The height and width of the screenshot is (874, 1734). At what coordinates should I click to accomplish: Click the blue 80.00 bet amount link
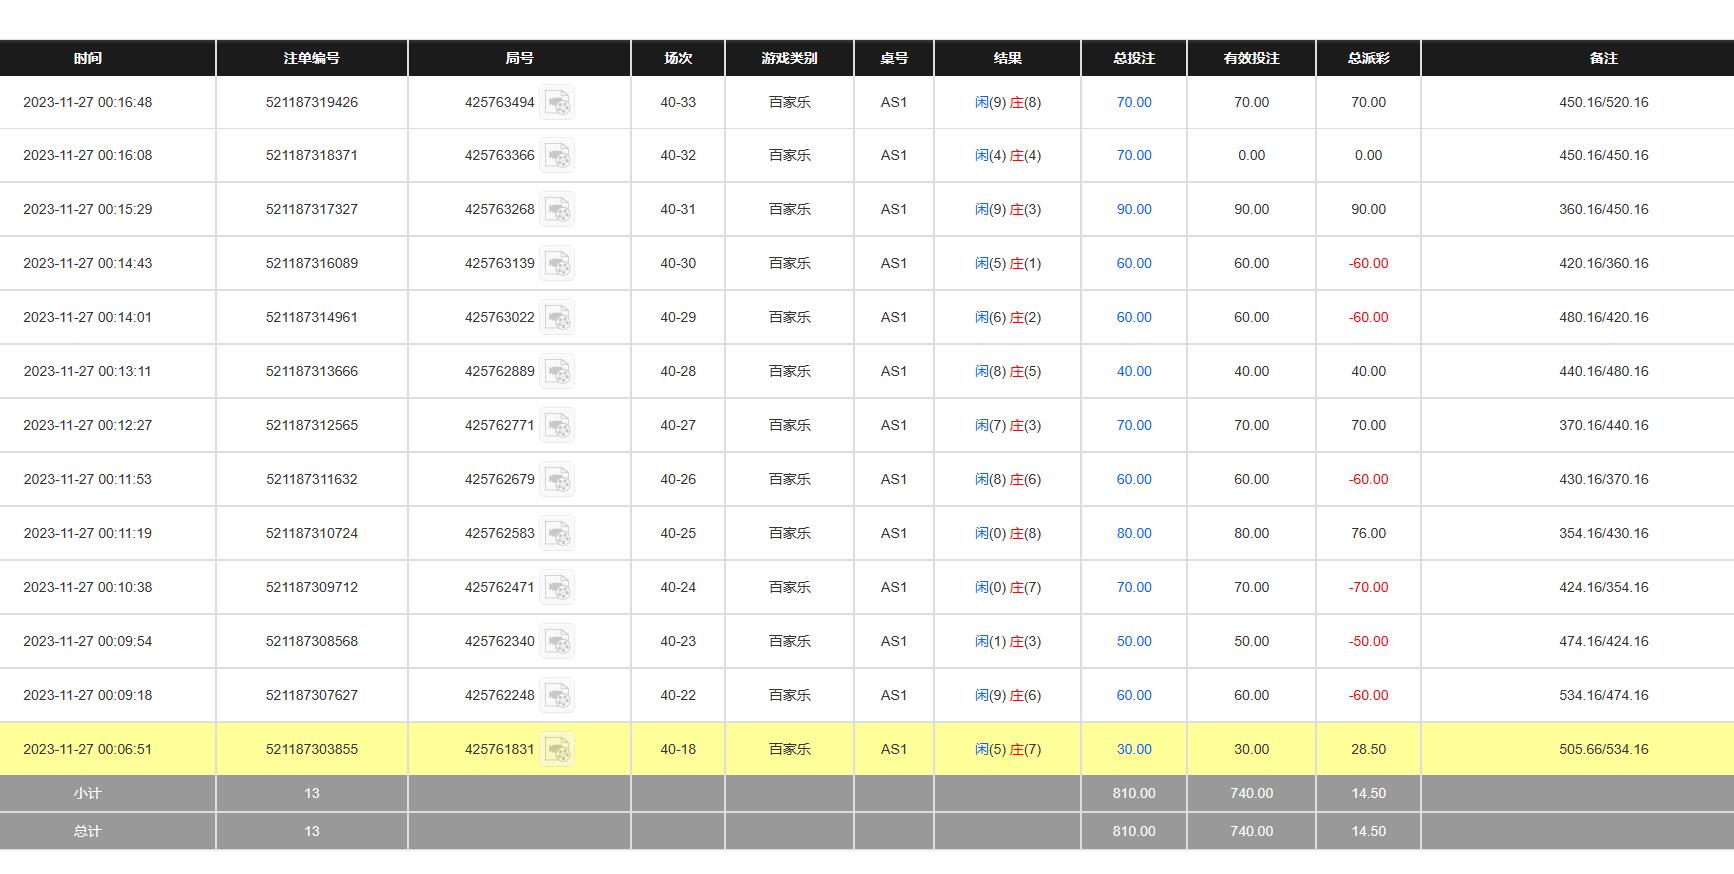tap(1134, 534)
